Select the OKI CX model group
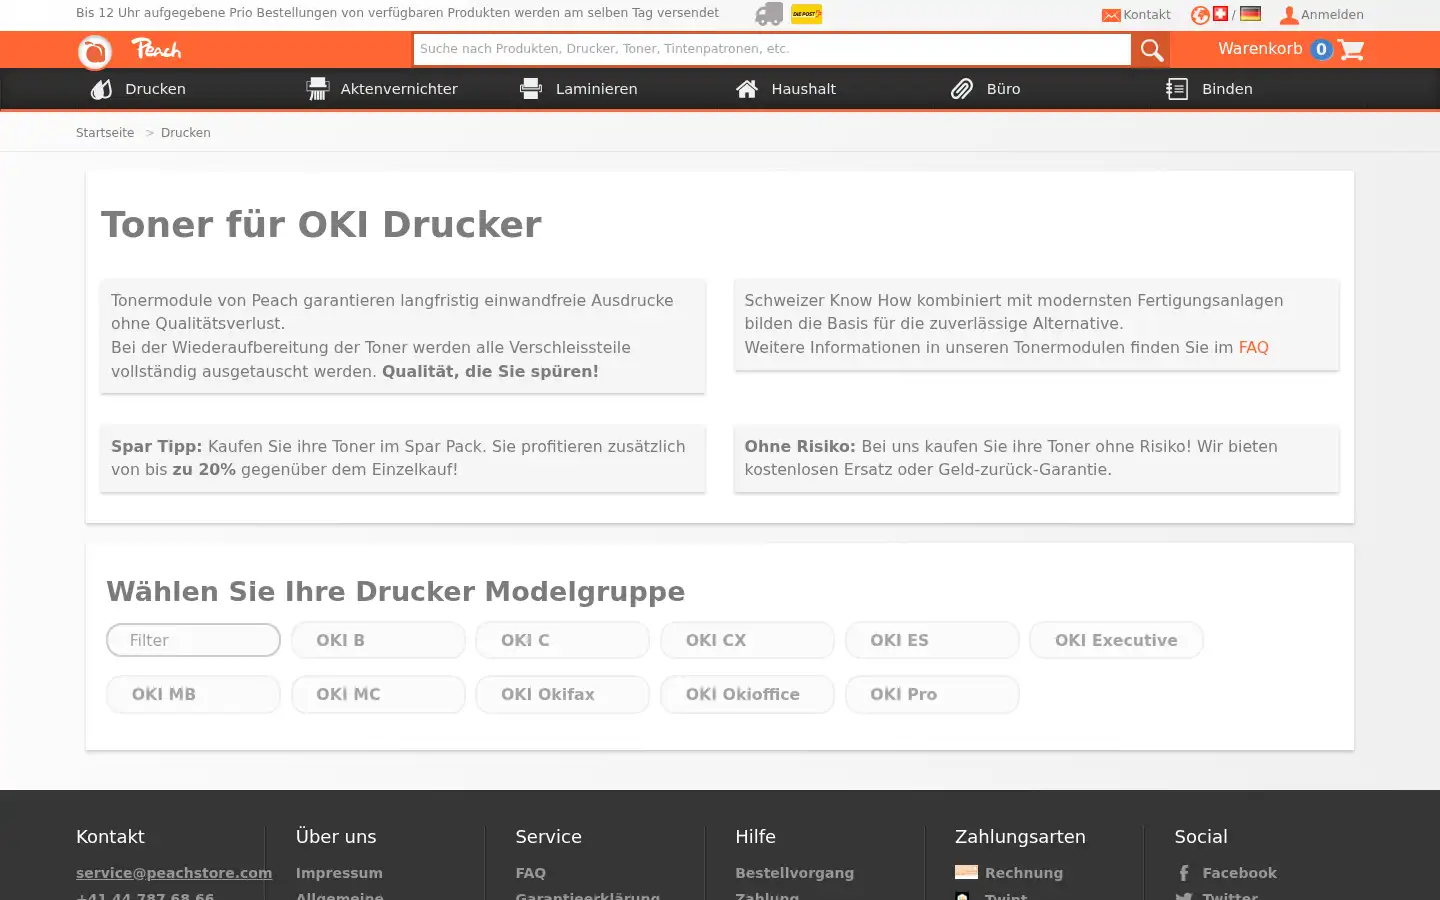This screenshot has height=900, width=1440. point(747,640)
